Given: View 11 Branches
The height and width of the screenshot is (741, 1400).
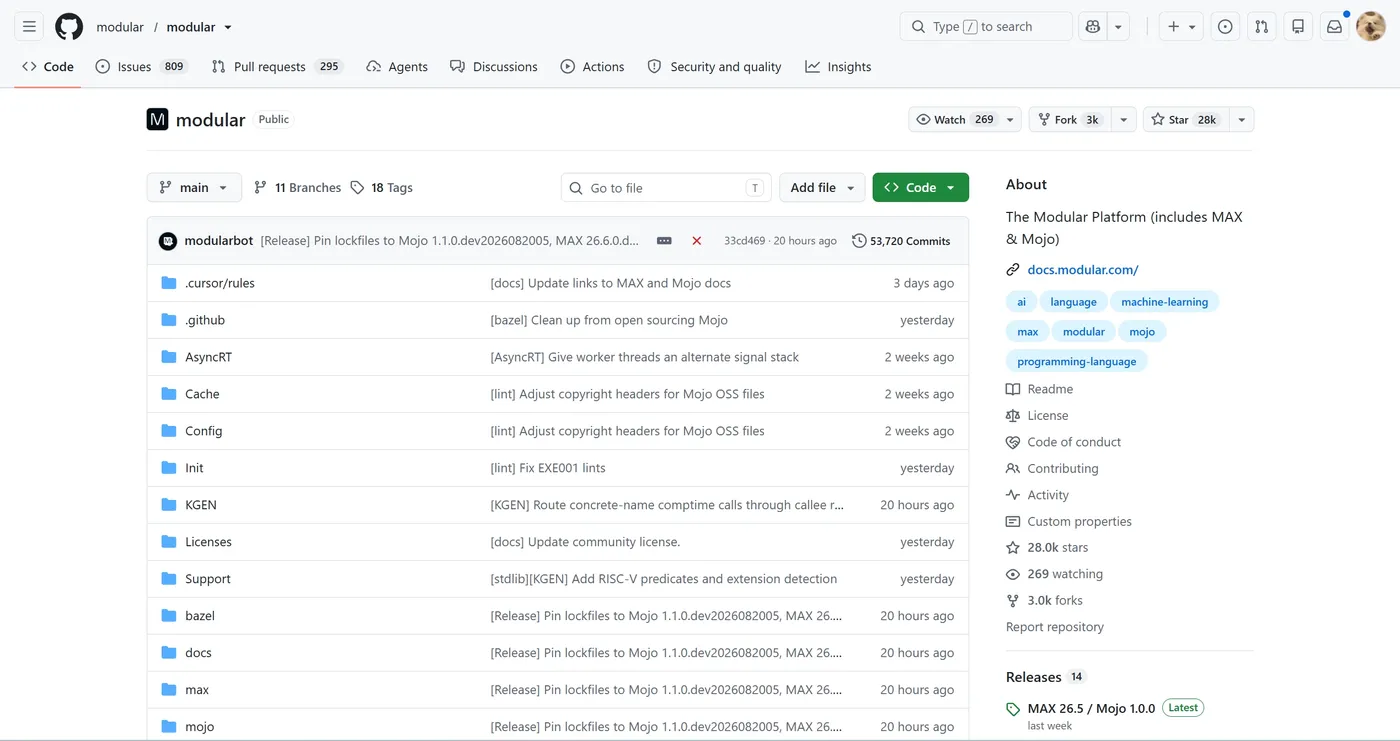Looking at the screenshot, I should tap(298, 187).
